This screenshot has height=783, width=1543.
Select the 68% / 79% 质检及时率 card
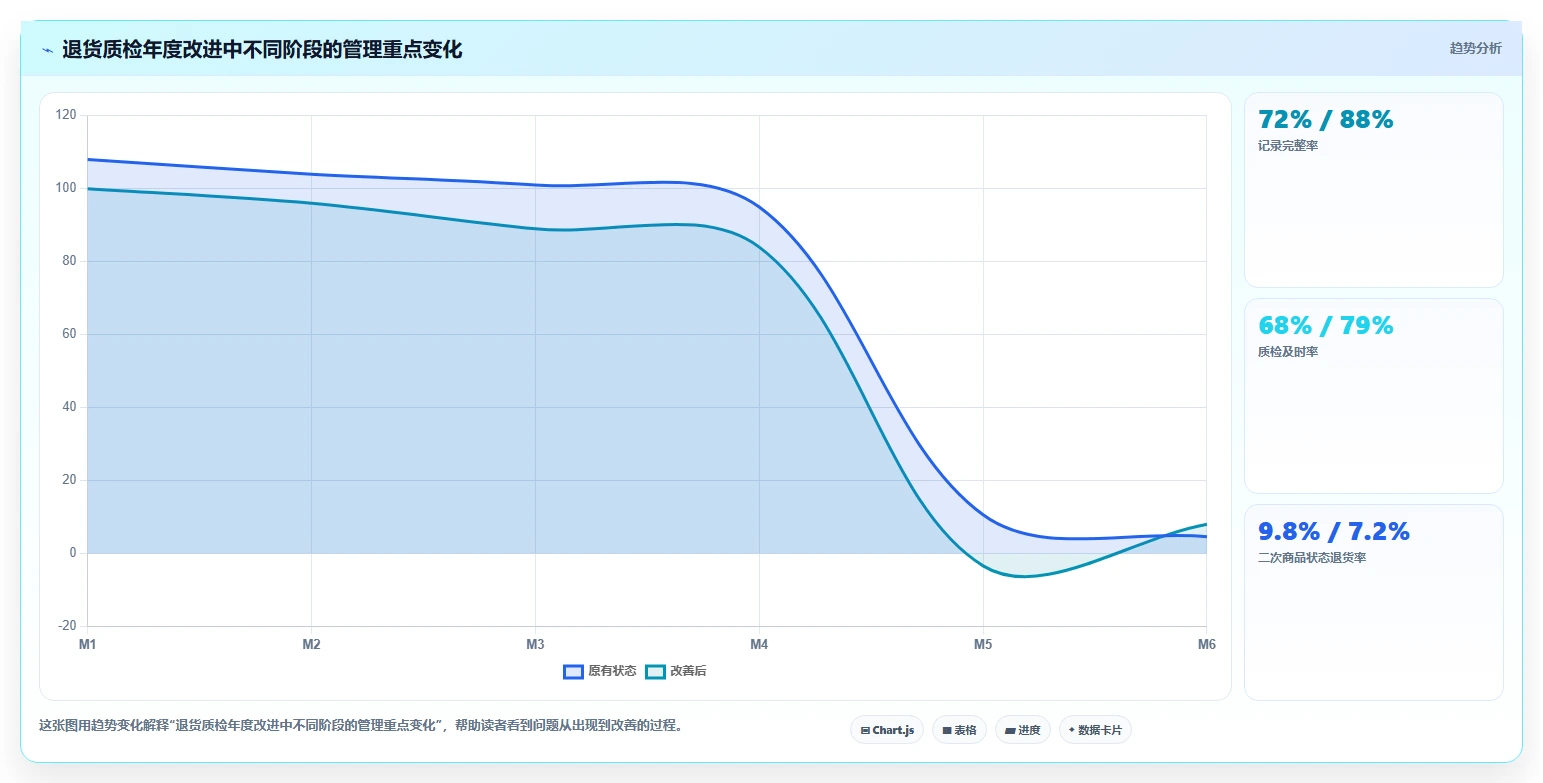pyautogui.click(x=1373, y=396)
